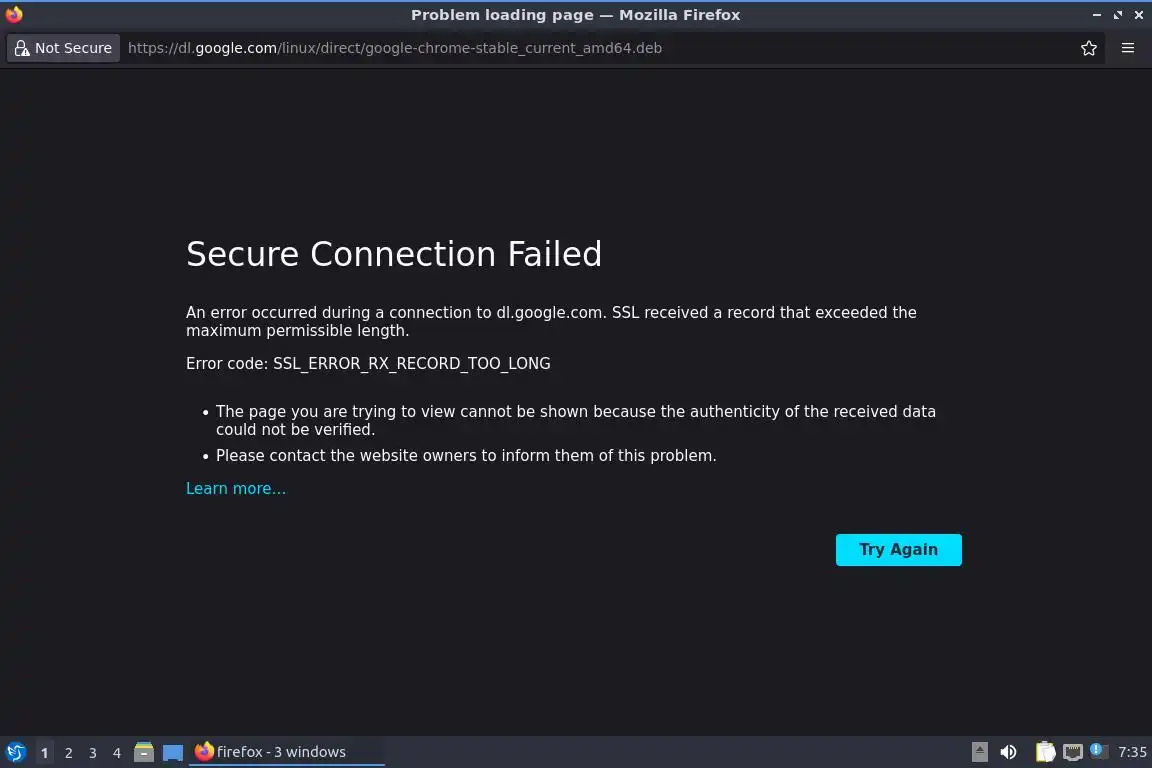This screenshot has height=768, width=1152.
Task: Click the removable media eject icon
Action: click(980, 752)
